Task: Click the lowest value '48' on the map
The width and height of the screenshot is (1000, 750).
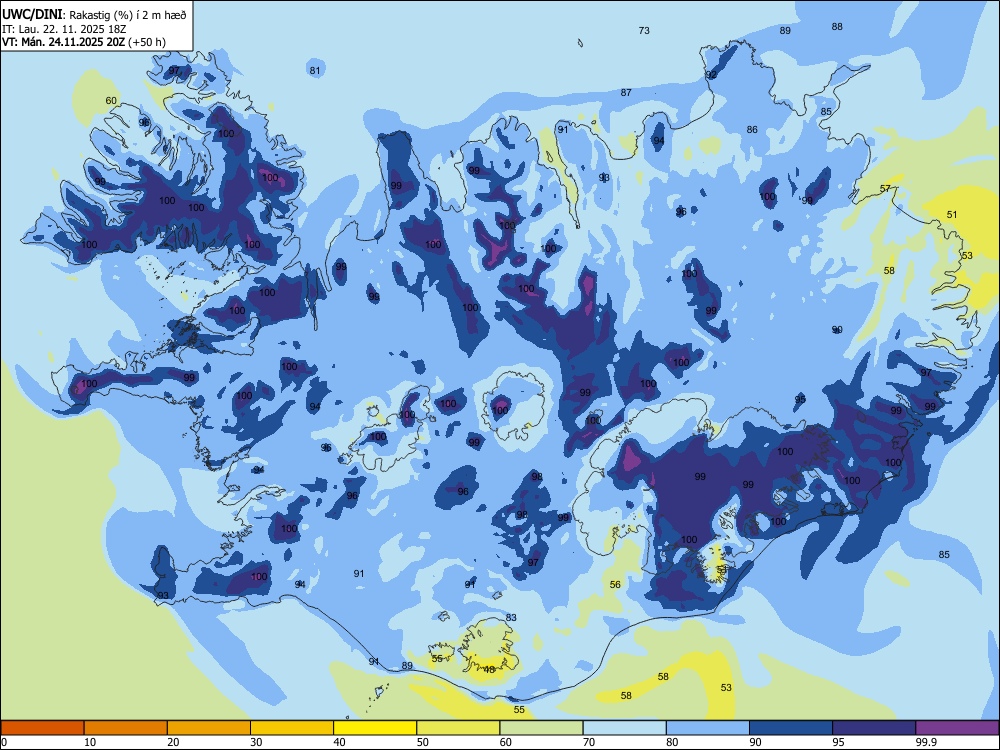Action: coord(489,669)
